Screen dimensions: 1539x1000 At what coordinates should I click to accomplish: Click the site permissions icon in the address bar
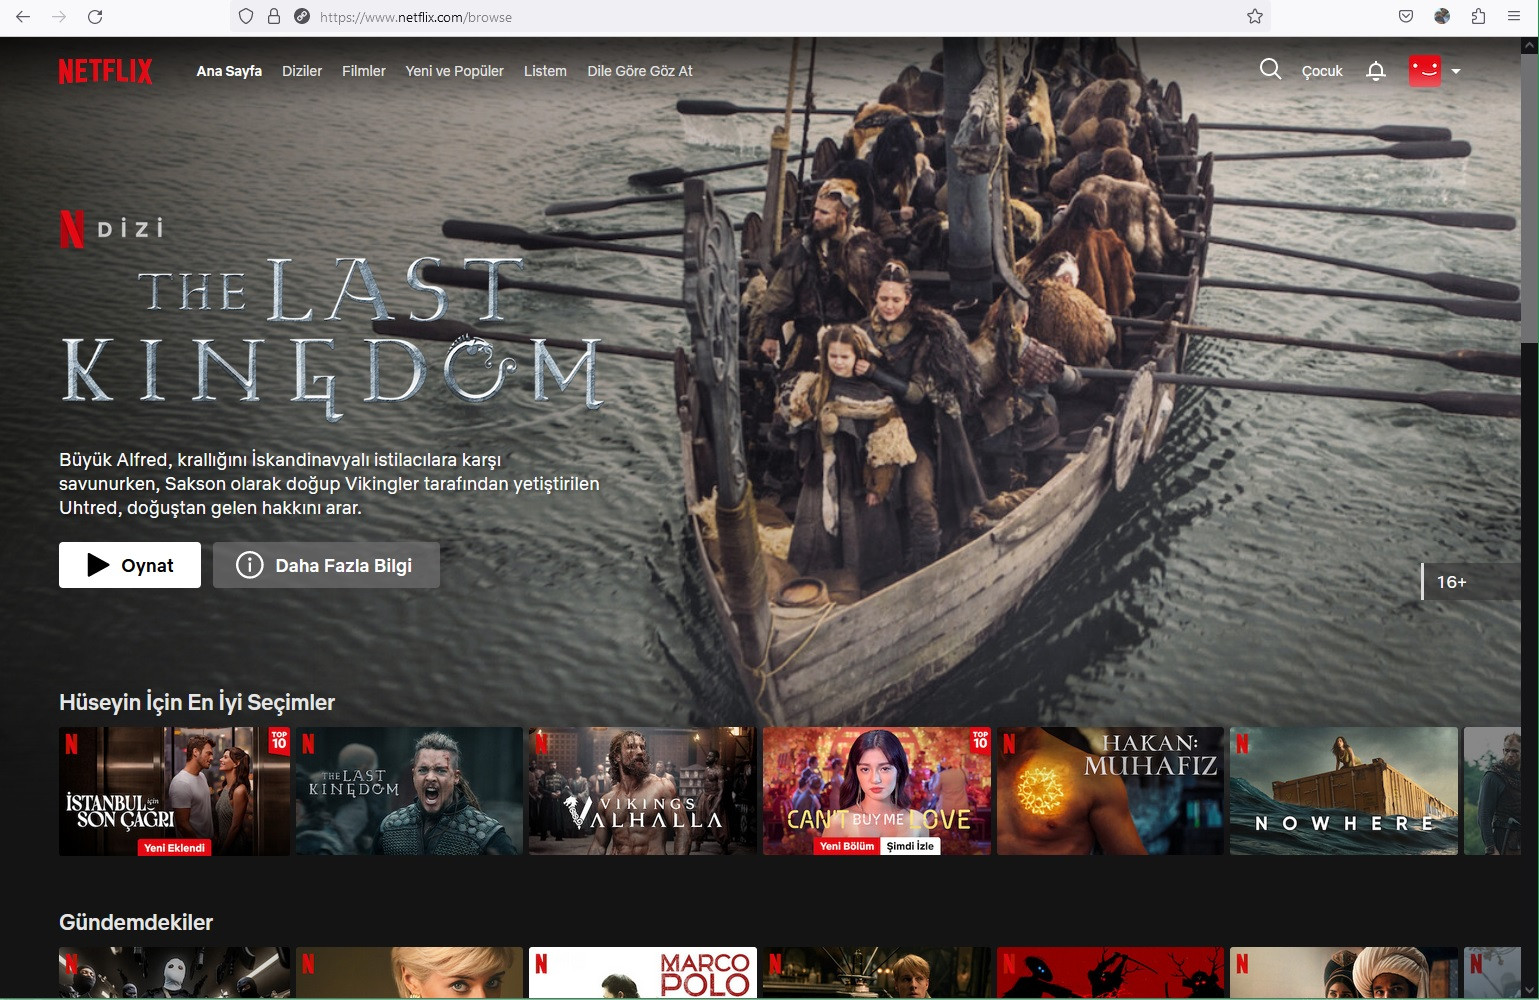(x=302, y=17)
